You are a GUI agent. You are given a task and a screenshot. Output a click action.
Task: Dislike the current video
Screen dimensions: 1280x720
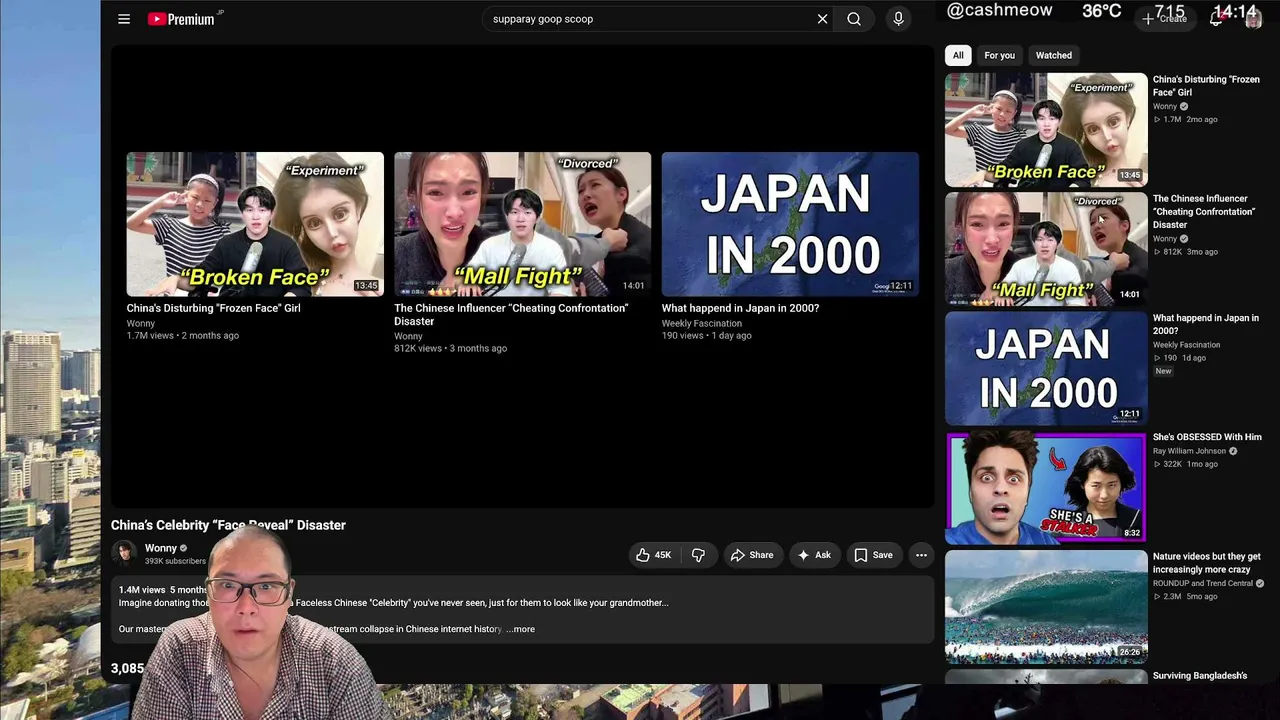click(x=699, y=555)
